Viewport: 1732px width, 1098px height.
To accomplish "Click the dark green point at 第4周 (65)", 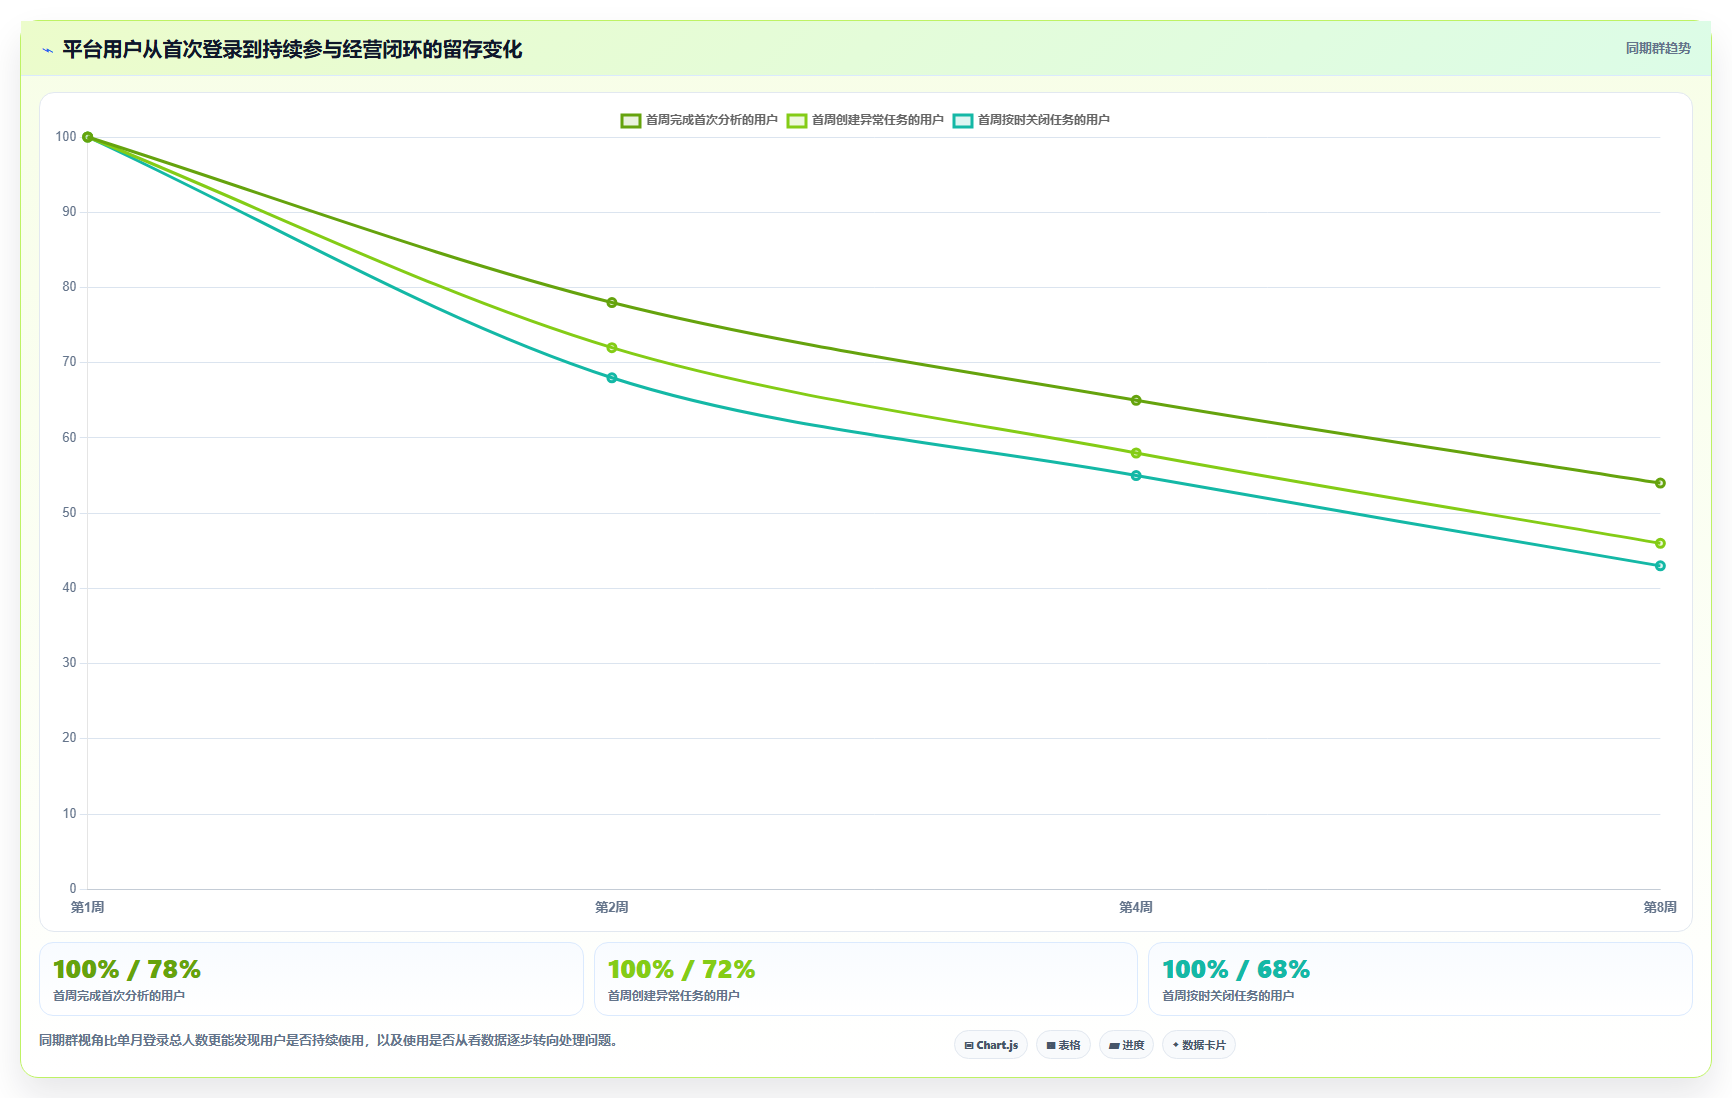I will [1136, 400].
